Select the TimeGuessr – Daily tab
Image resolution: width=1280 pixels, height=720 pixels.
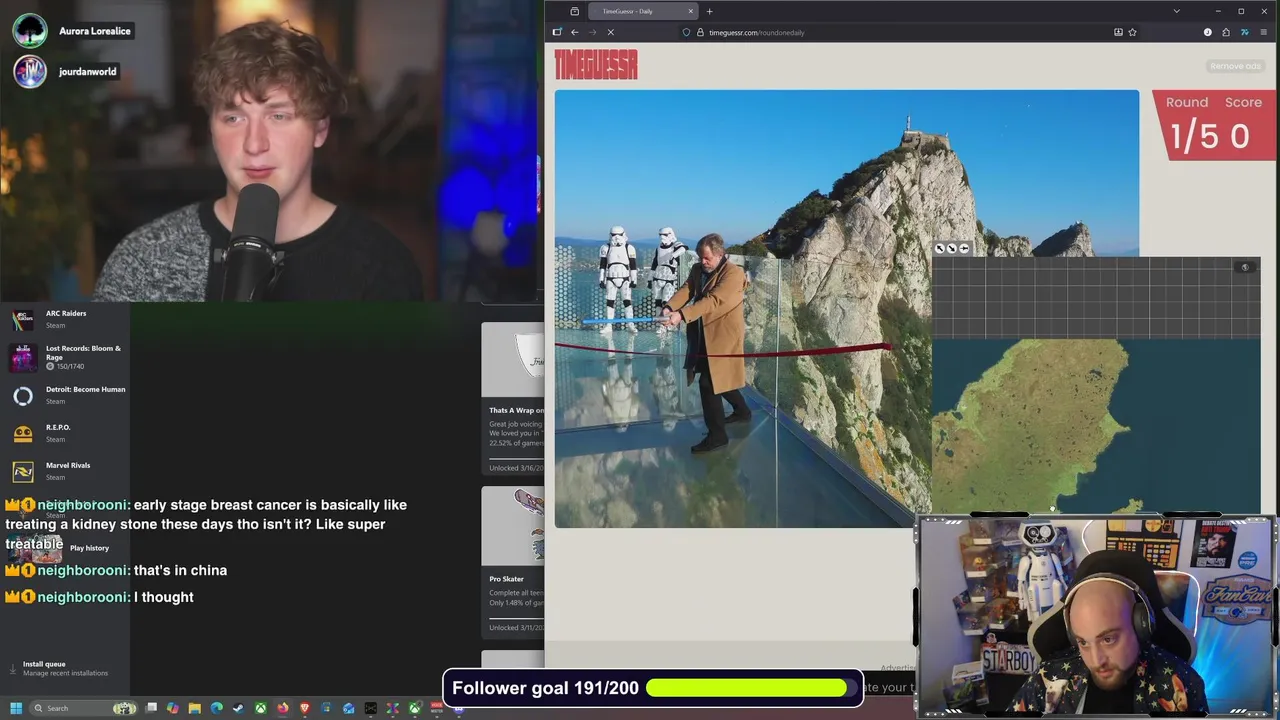point(643,11)
